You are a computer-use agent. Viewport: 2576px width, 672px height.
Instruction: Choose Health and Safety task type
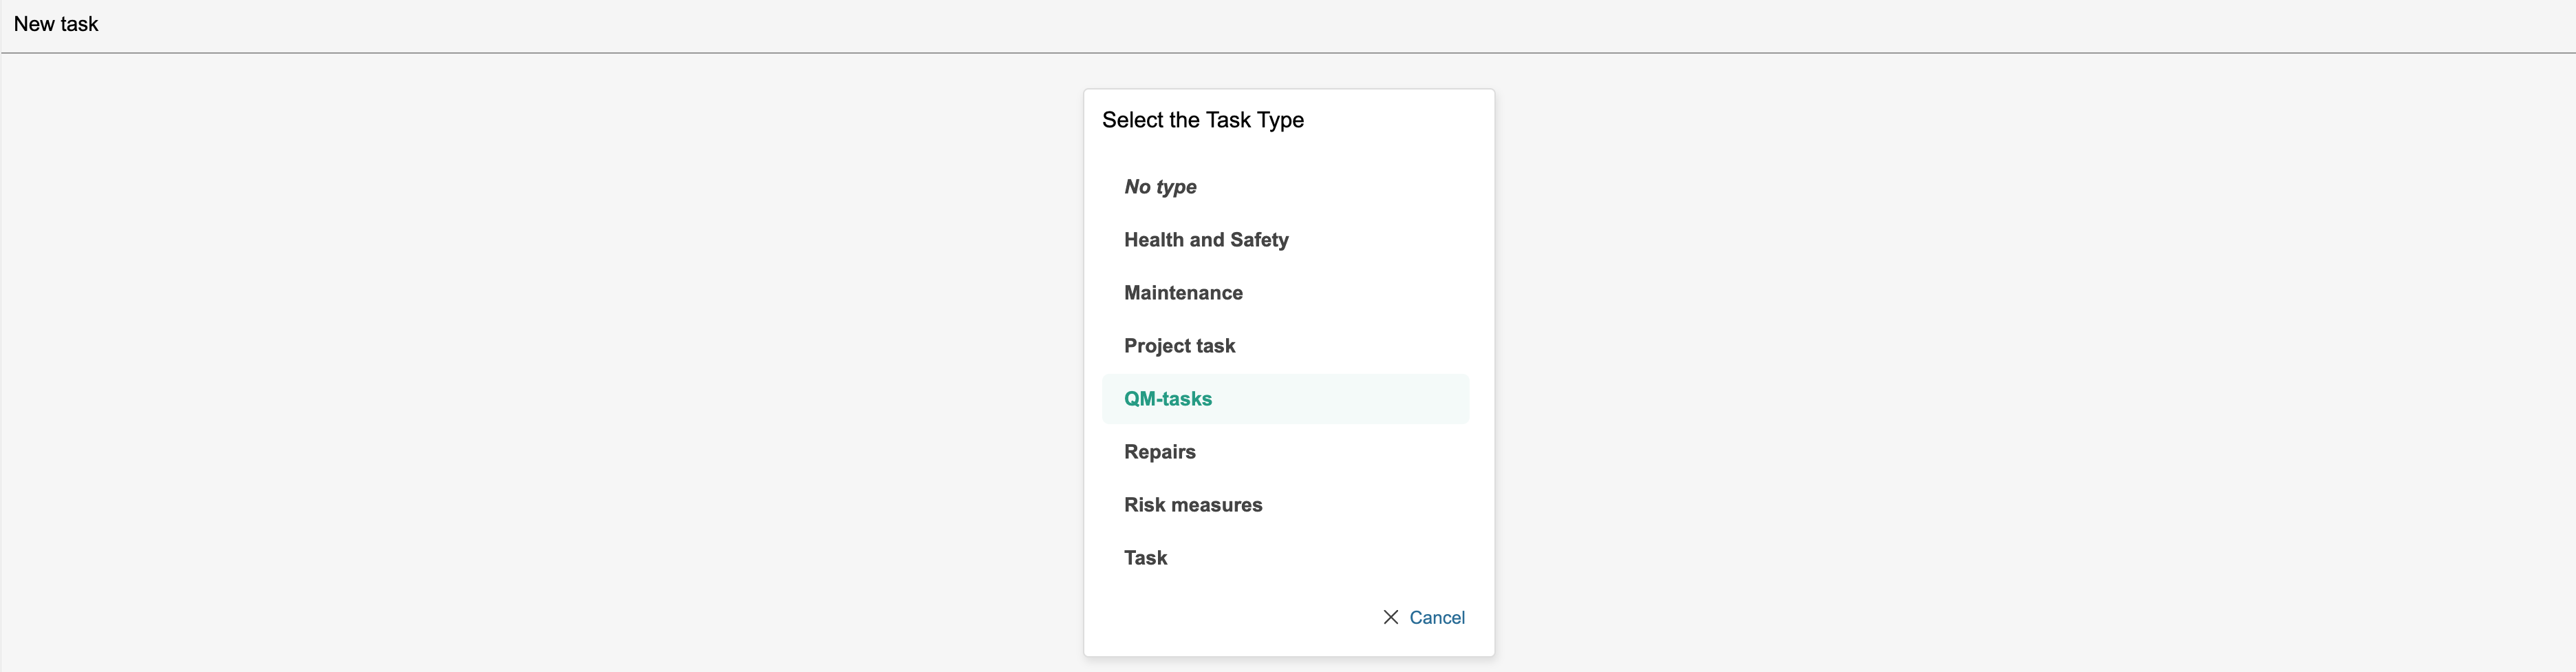1206,240
